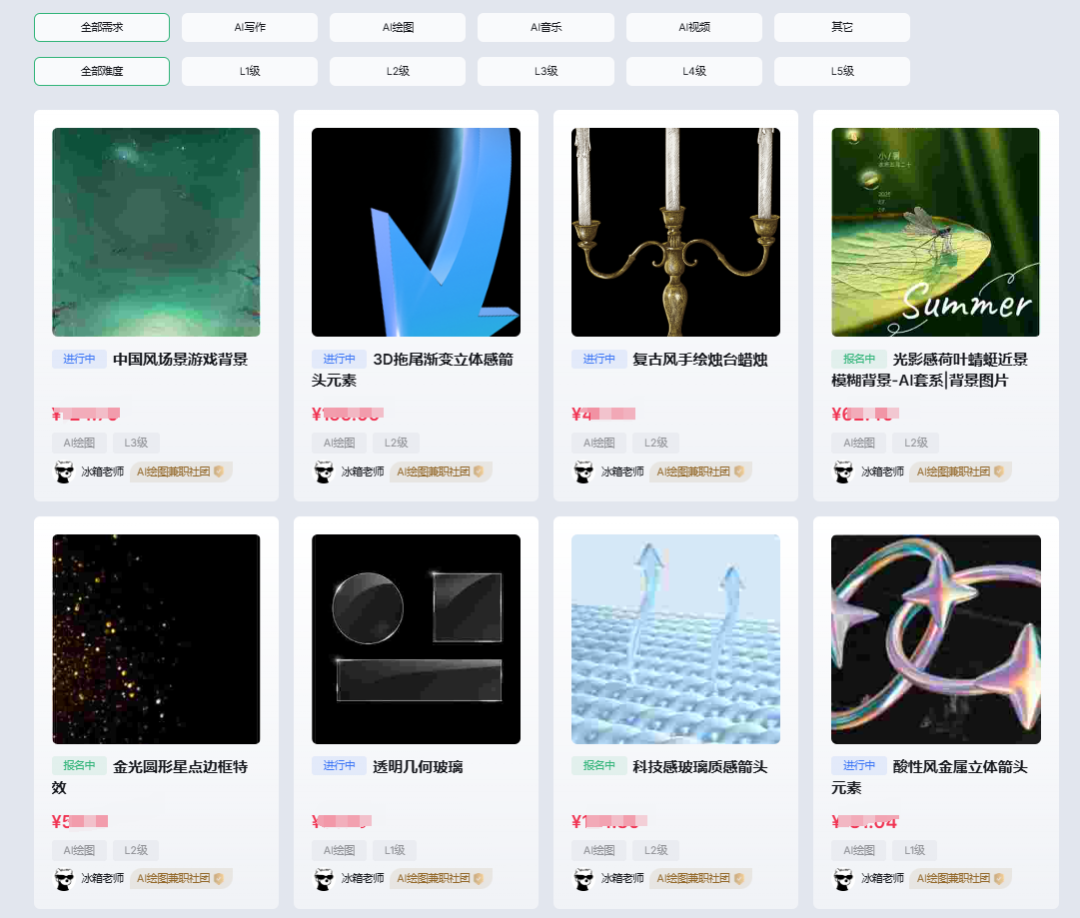Choose the AI视频 category filter

(x=694, y=28)
